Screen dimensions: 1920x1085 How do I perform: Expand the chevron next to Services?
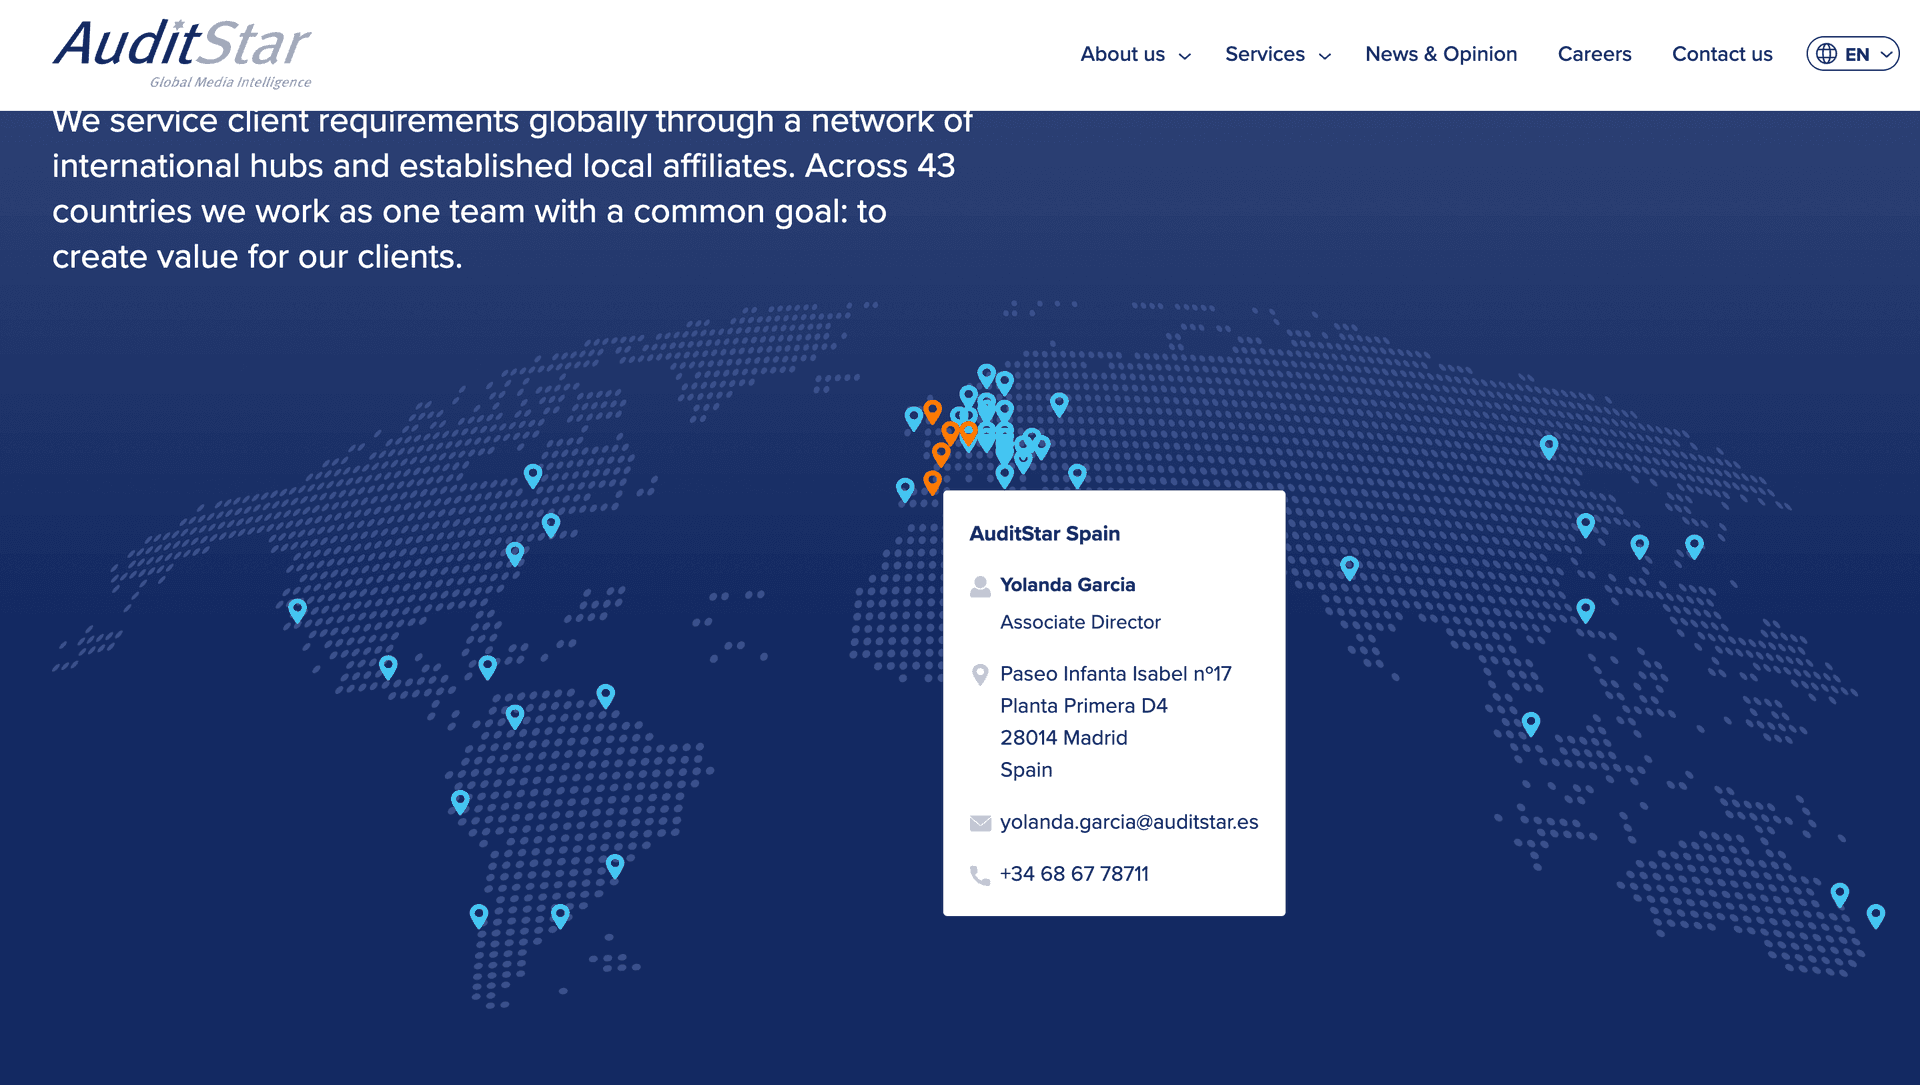pos(1325,56)
